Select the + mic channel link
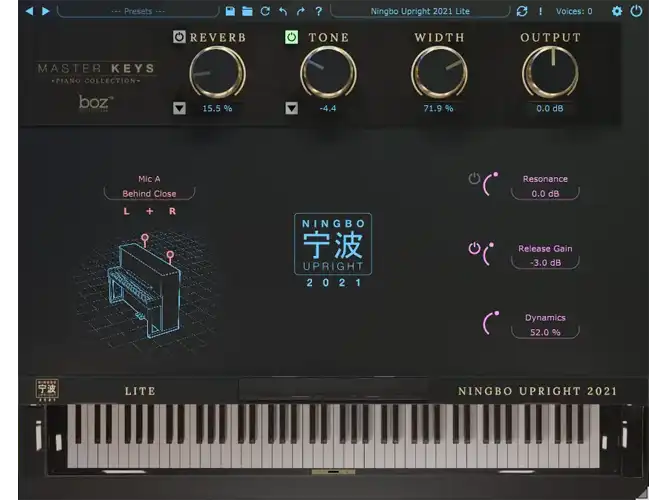The height and width of the screenshot is (500, 667). point(150,211)
